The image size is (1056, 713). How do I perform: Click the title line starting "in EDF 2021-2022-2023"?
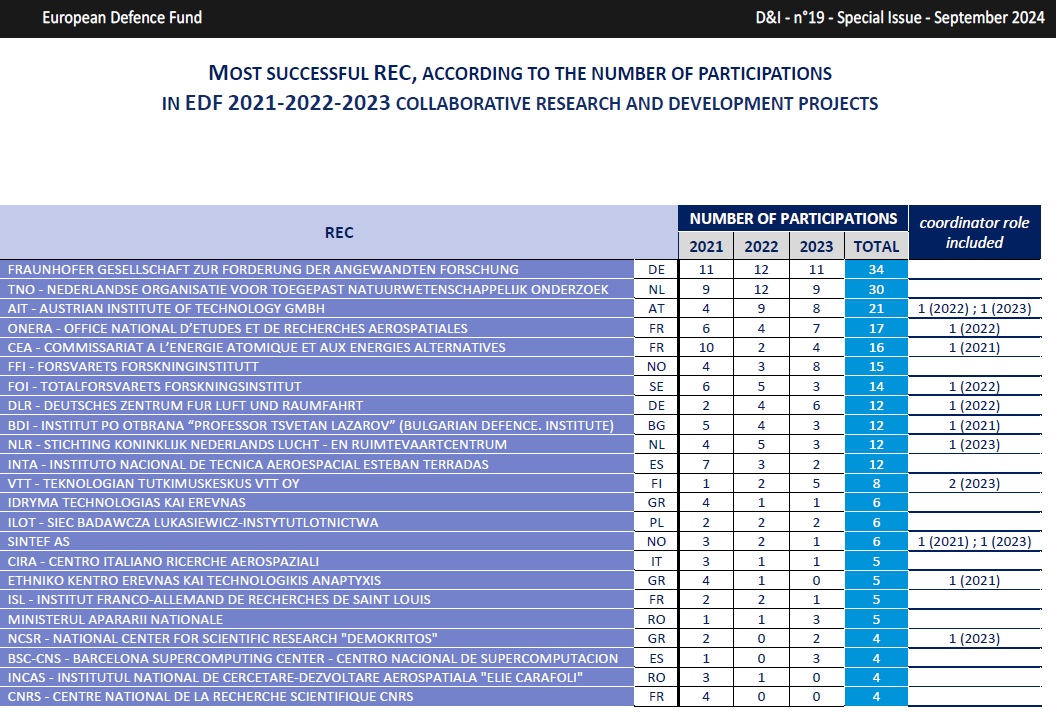click(520, 103)
